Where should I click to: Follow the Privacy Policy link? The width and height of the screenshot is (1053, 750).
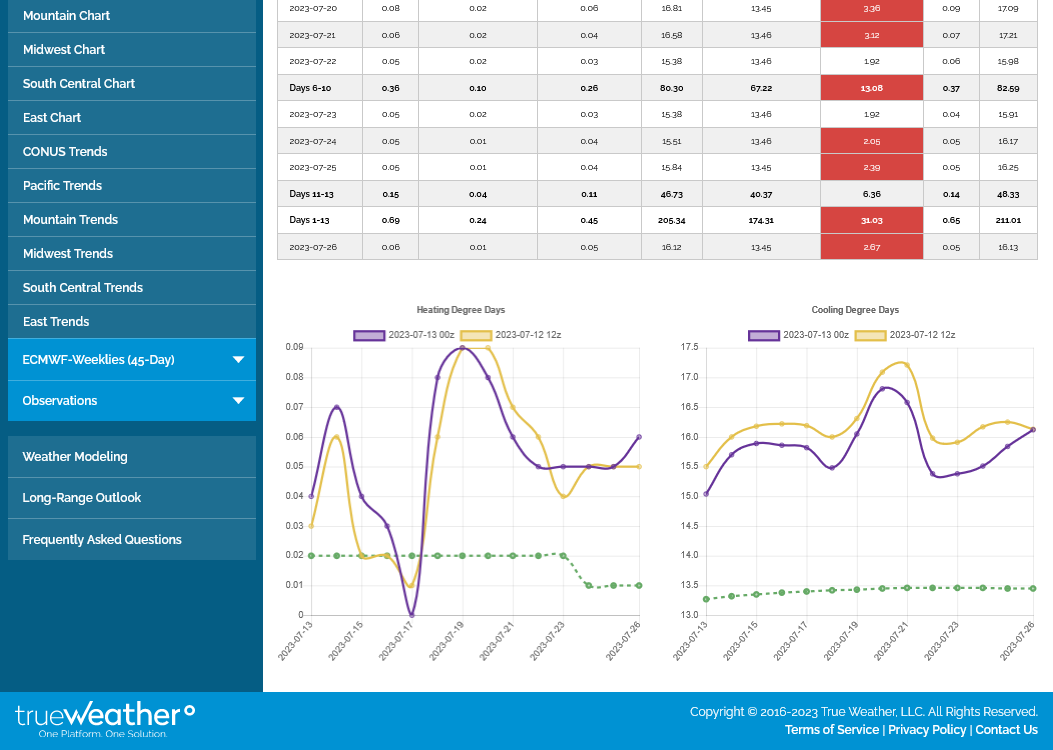926,730
